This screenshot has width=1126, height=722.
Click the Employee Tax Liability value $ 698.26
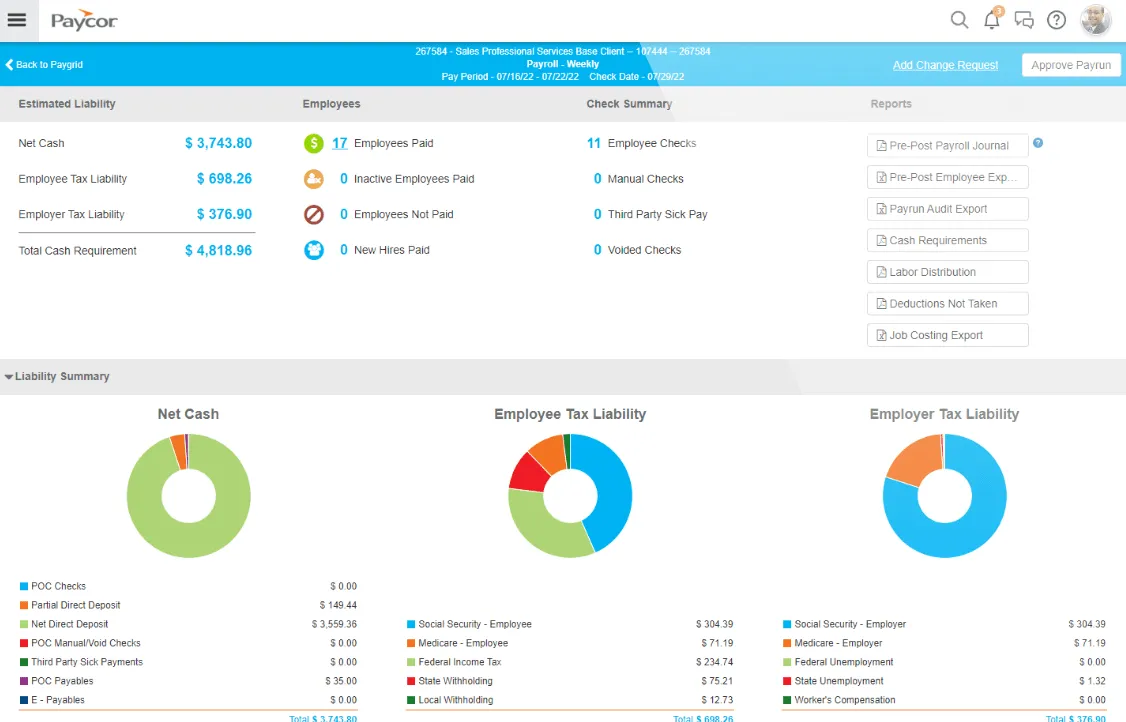[x=224, y=178]
